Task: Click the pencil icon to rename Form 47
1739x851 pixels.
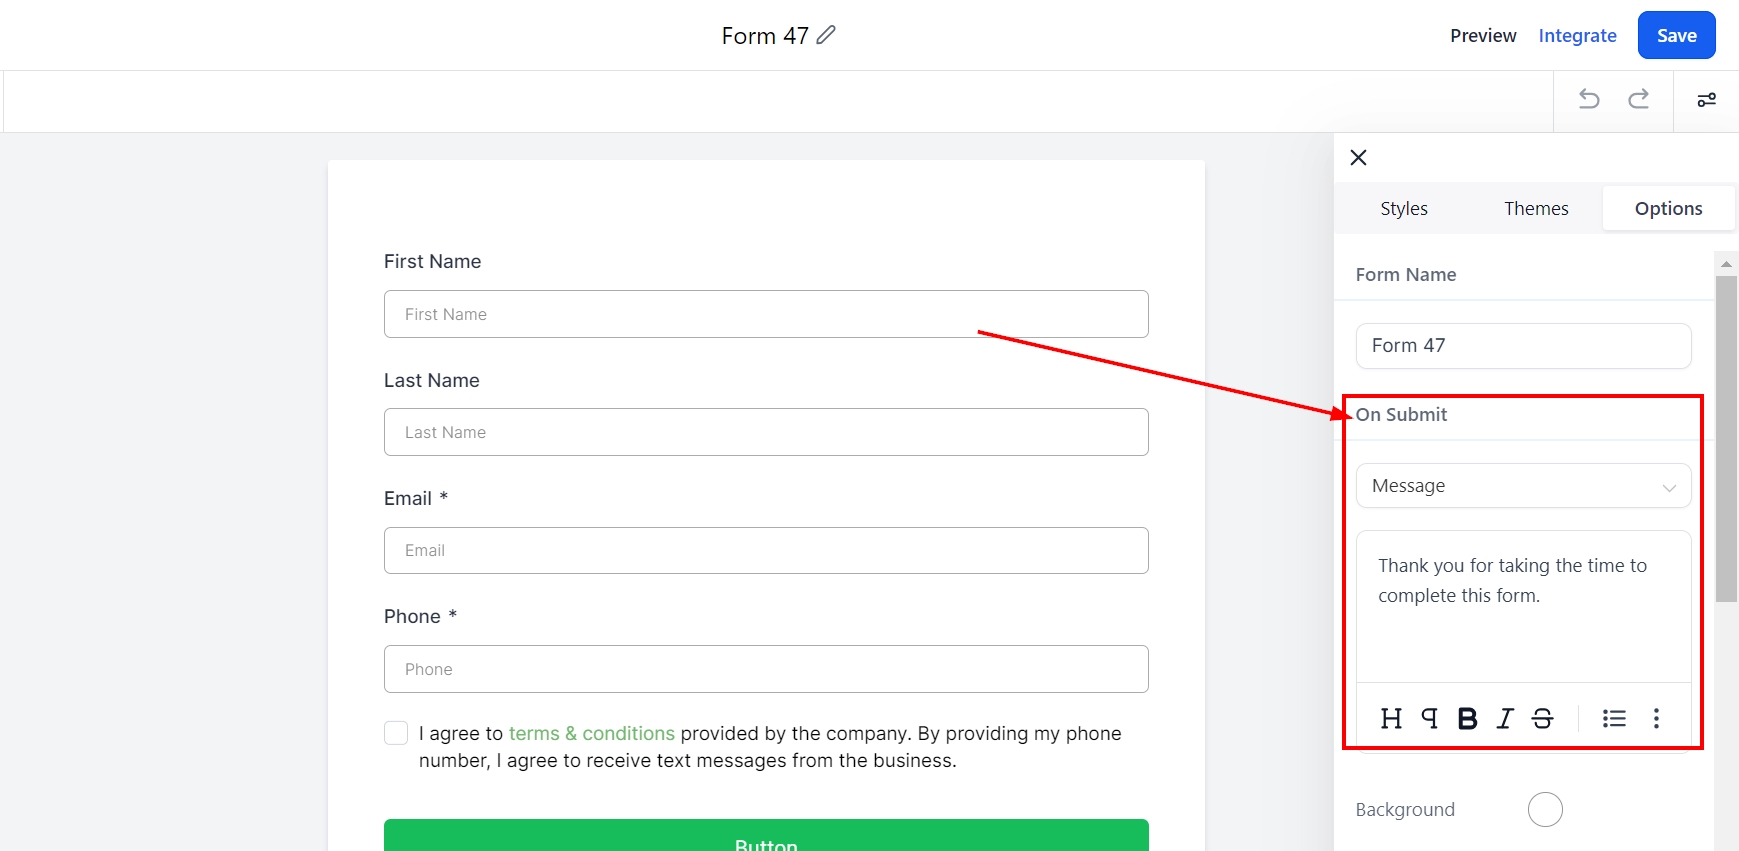Action: click(x=826, y=35)
